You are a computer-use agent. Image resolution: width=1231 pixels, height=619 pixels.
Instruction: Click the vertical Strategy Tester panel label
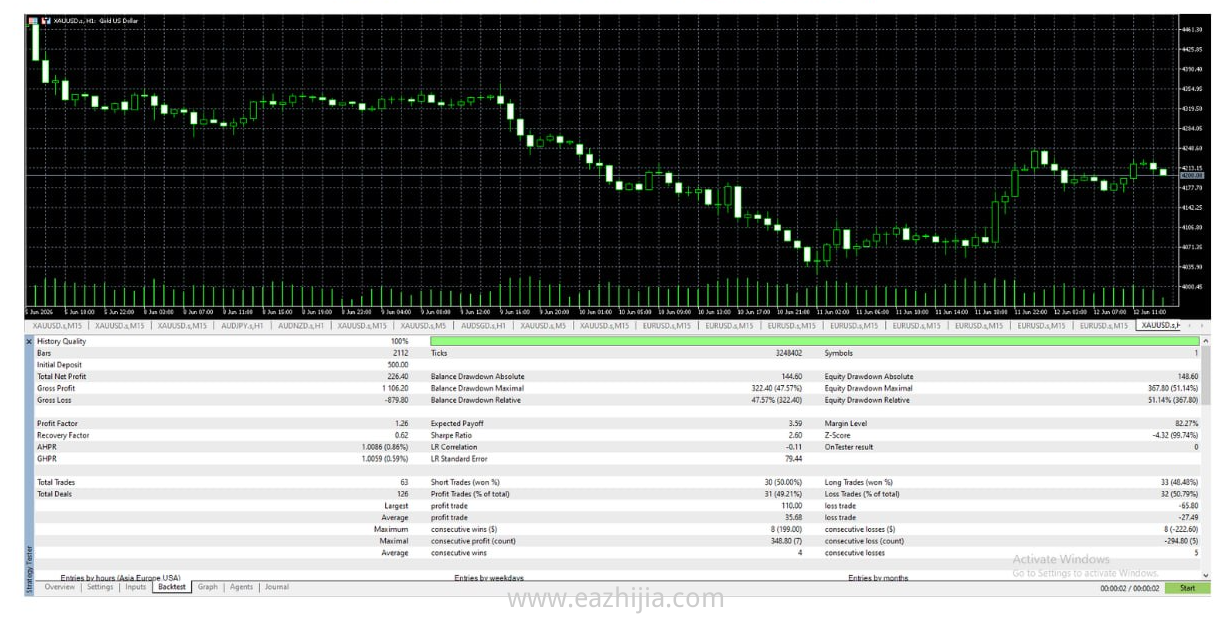[29, 570]
